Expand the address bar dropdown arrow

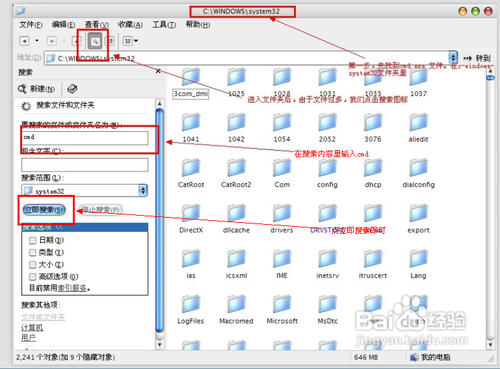click(x=453, y=58)
